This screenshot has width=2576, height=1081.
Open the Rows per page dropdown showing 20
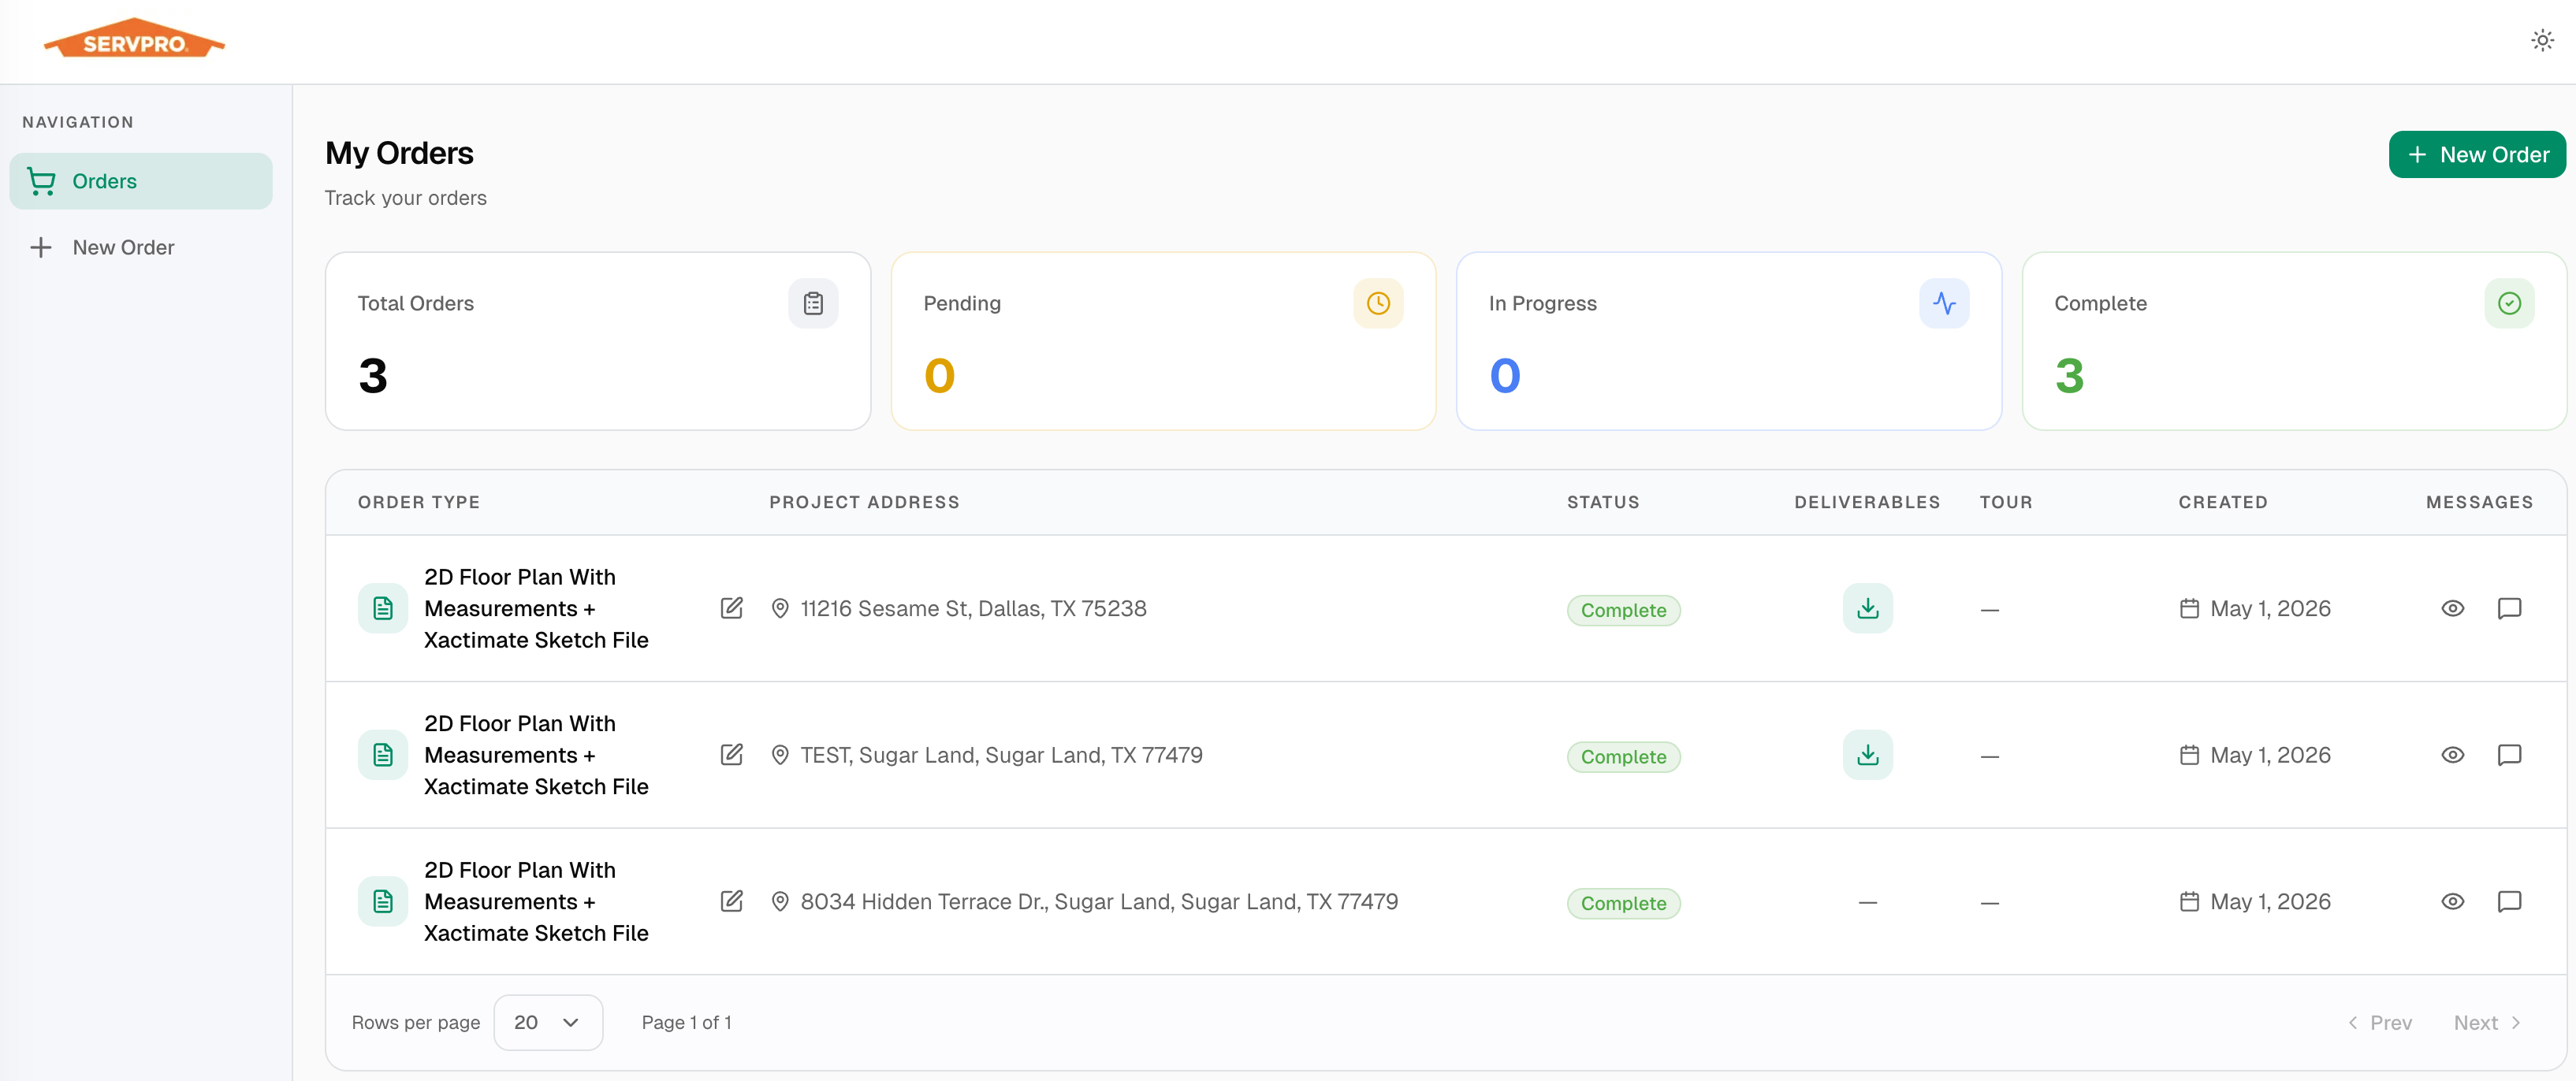tap(548, 1022)
